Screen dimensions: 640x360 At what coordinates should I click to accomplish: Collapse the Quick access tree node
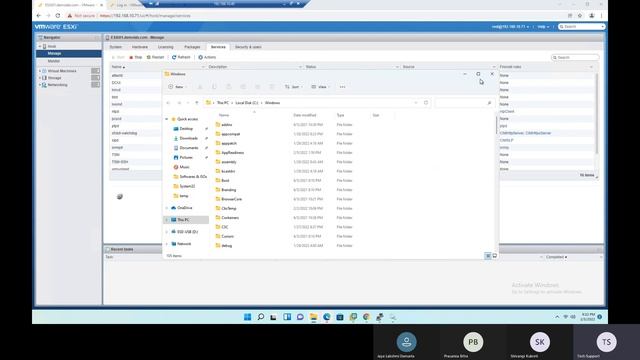(167, 119)
